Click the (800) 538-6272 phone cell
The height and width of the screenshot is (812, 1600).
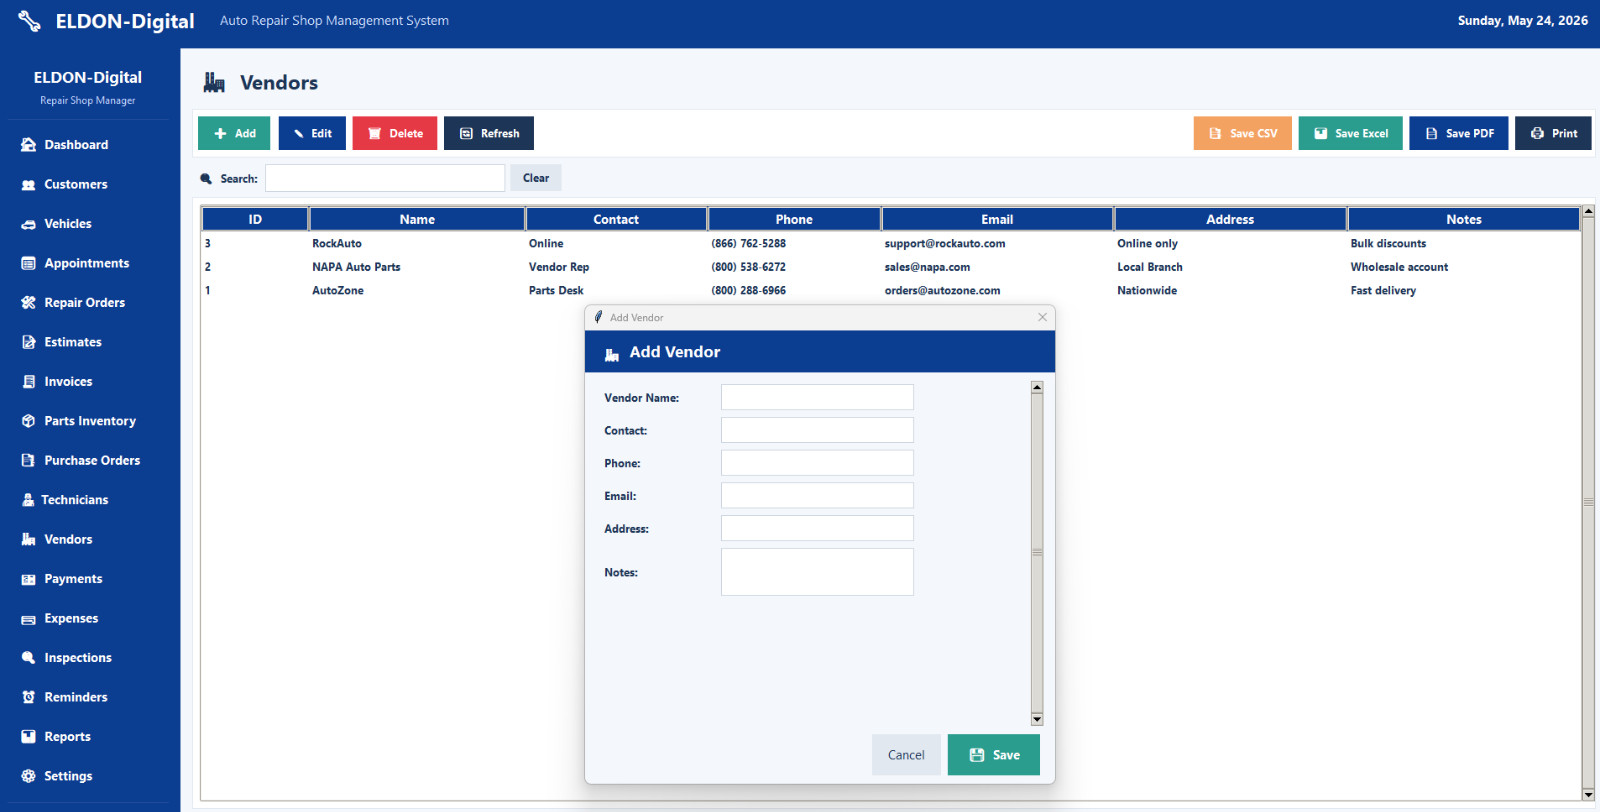pyautogui.click(x=748, y=267)
